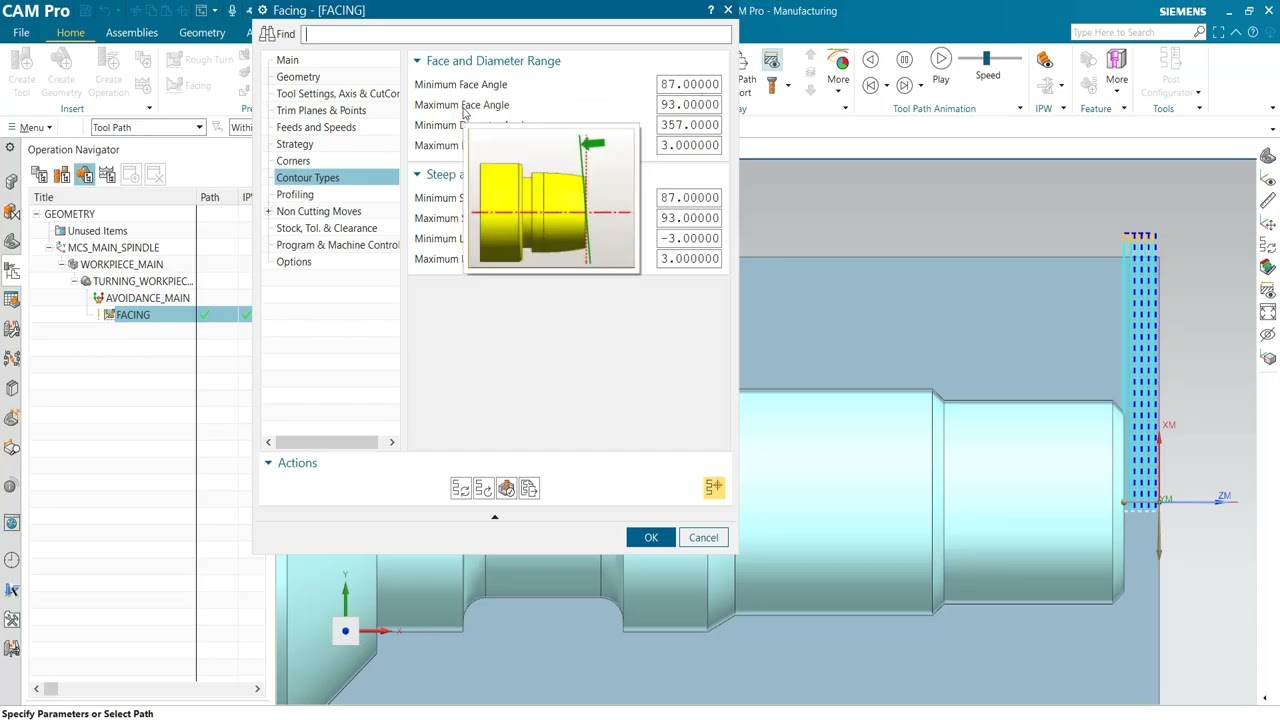
Task: Click the tool path display eye icon
Action: (771, 61)
